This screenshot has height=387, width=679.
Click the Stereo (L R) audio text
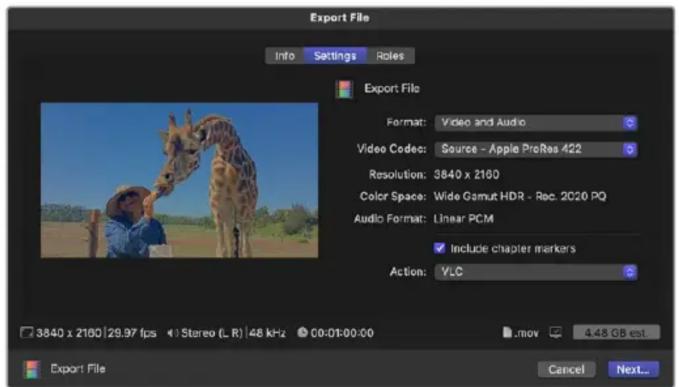point(211,333)
